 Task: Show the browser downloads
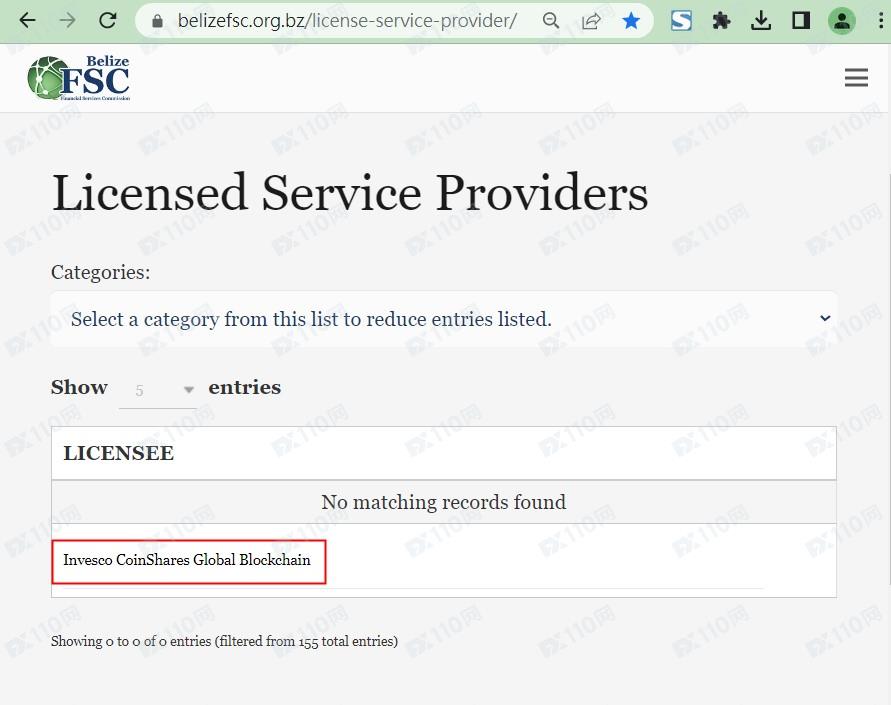pyautogui.click(x=761, y=21)
